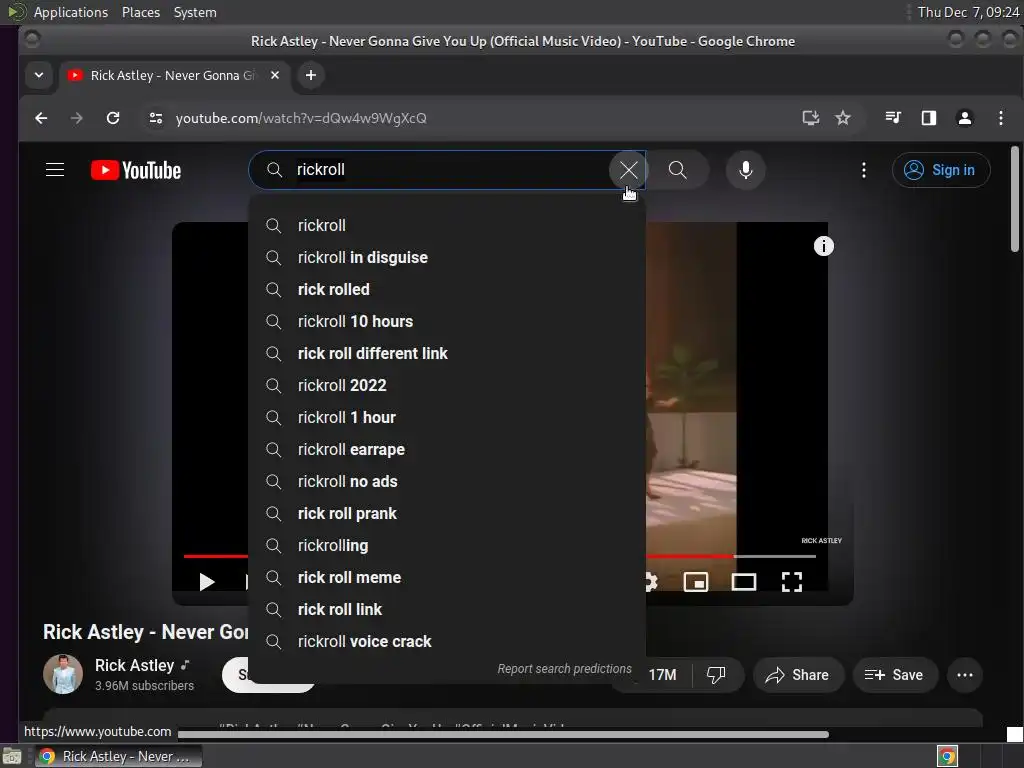1024x768 pixels.
Task: Click show desktop icon in taskbar
Action: click(x=12, y=757)
